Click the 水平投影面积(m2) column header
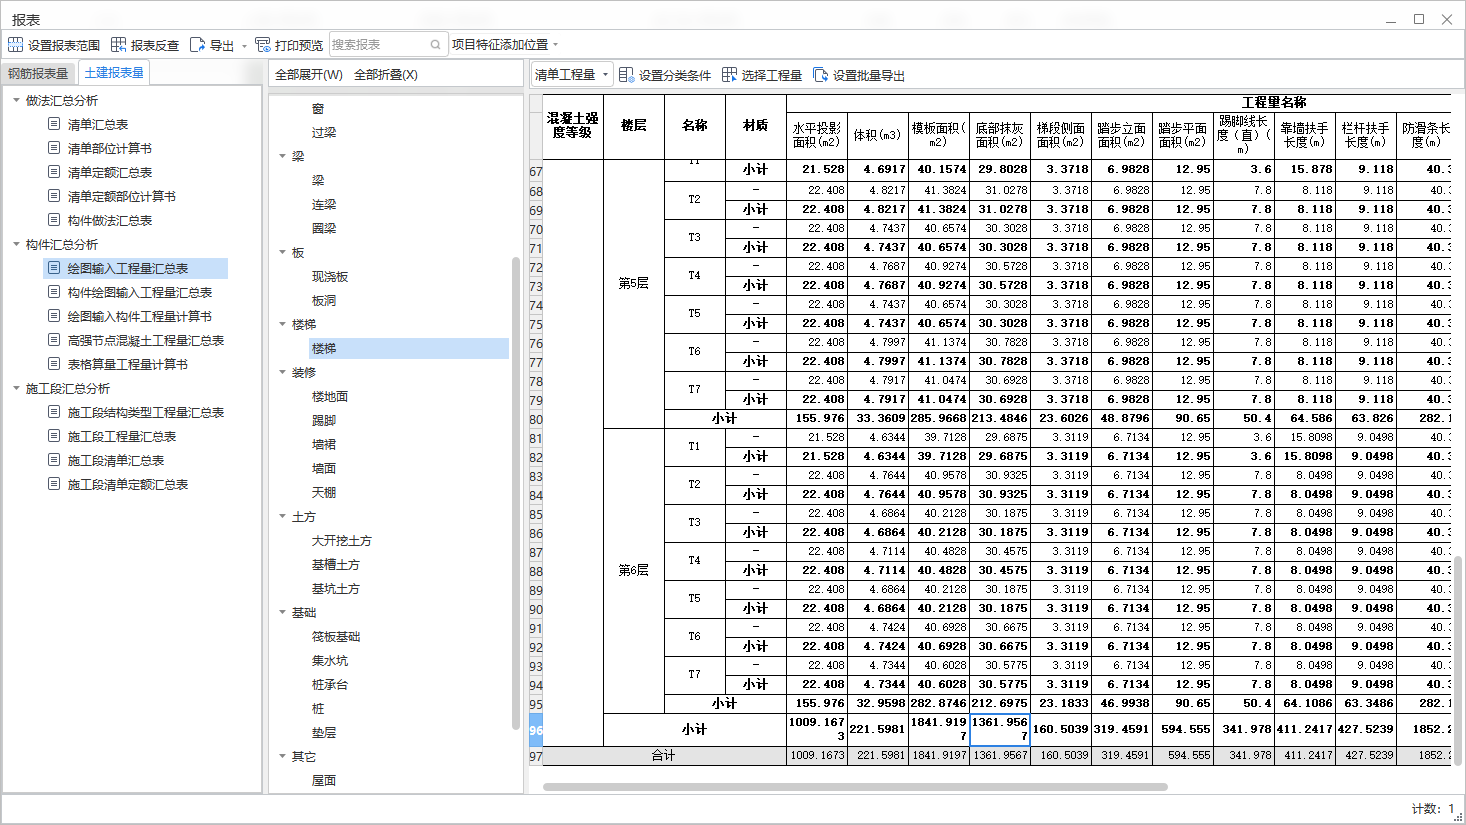The width and height of the screenshot is (1466, 825). (816, 135)
